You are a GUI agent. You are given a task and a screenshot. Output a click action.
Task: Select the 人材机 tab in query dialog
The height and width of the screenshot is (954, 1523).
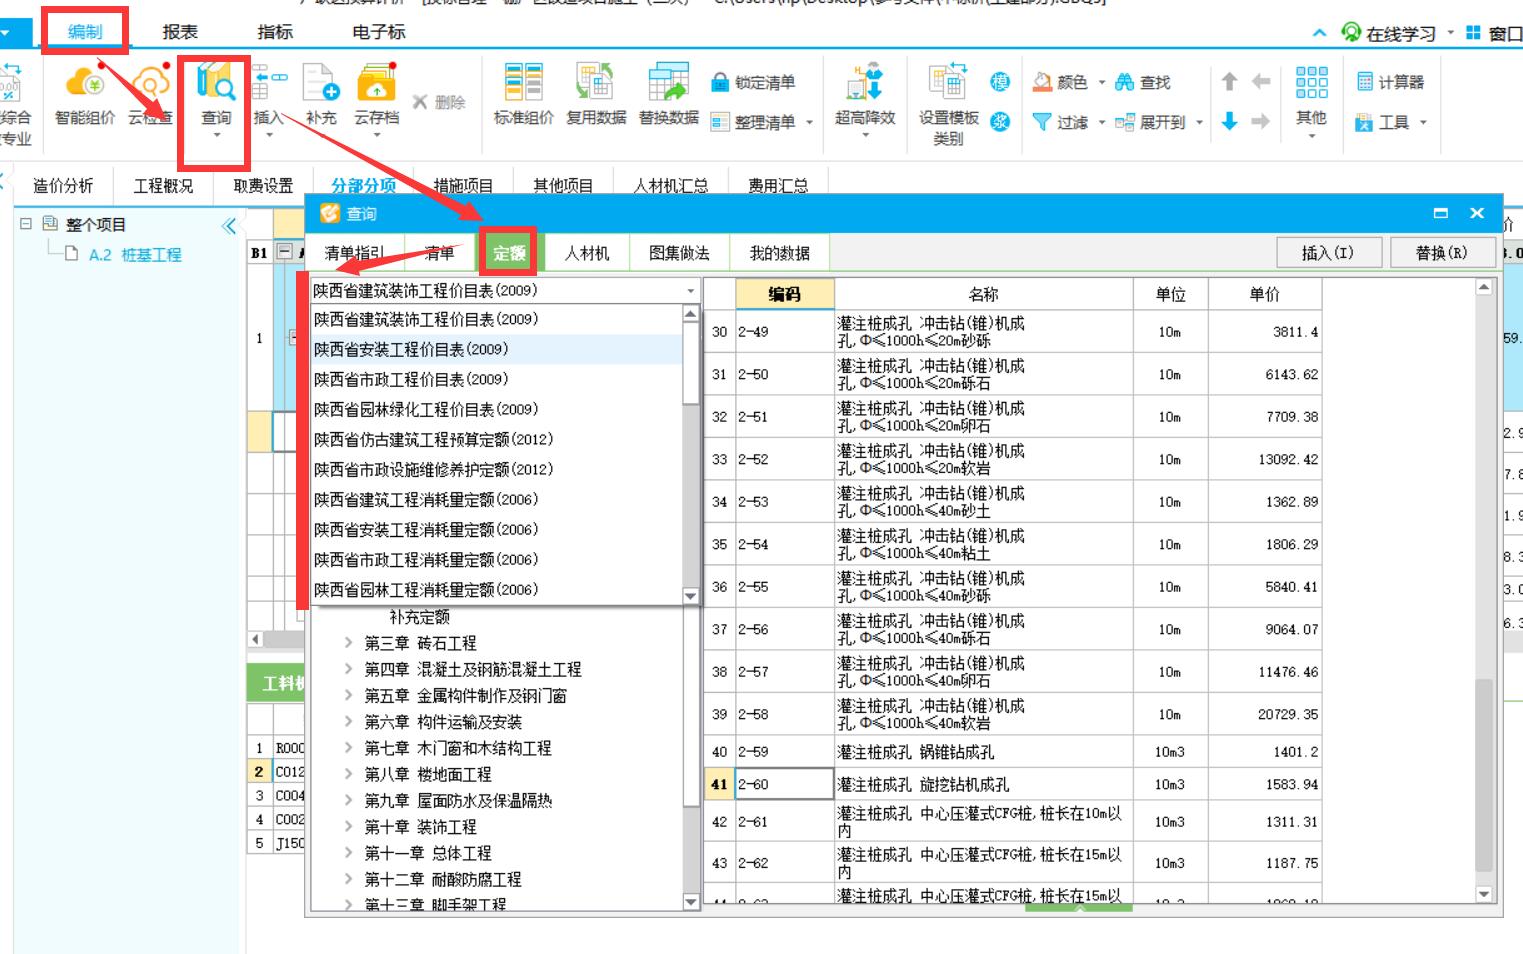[586, 253]
